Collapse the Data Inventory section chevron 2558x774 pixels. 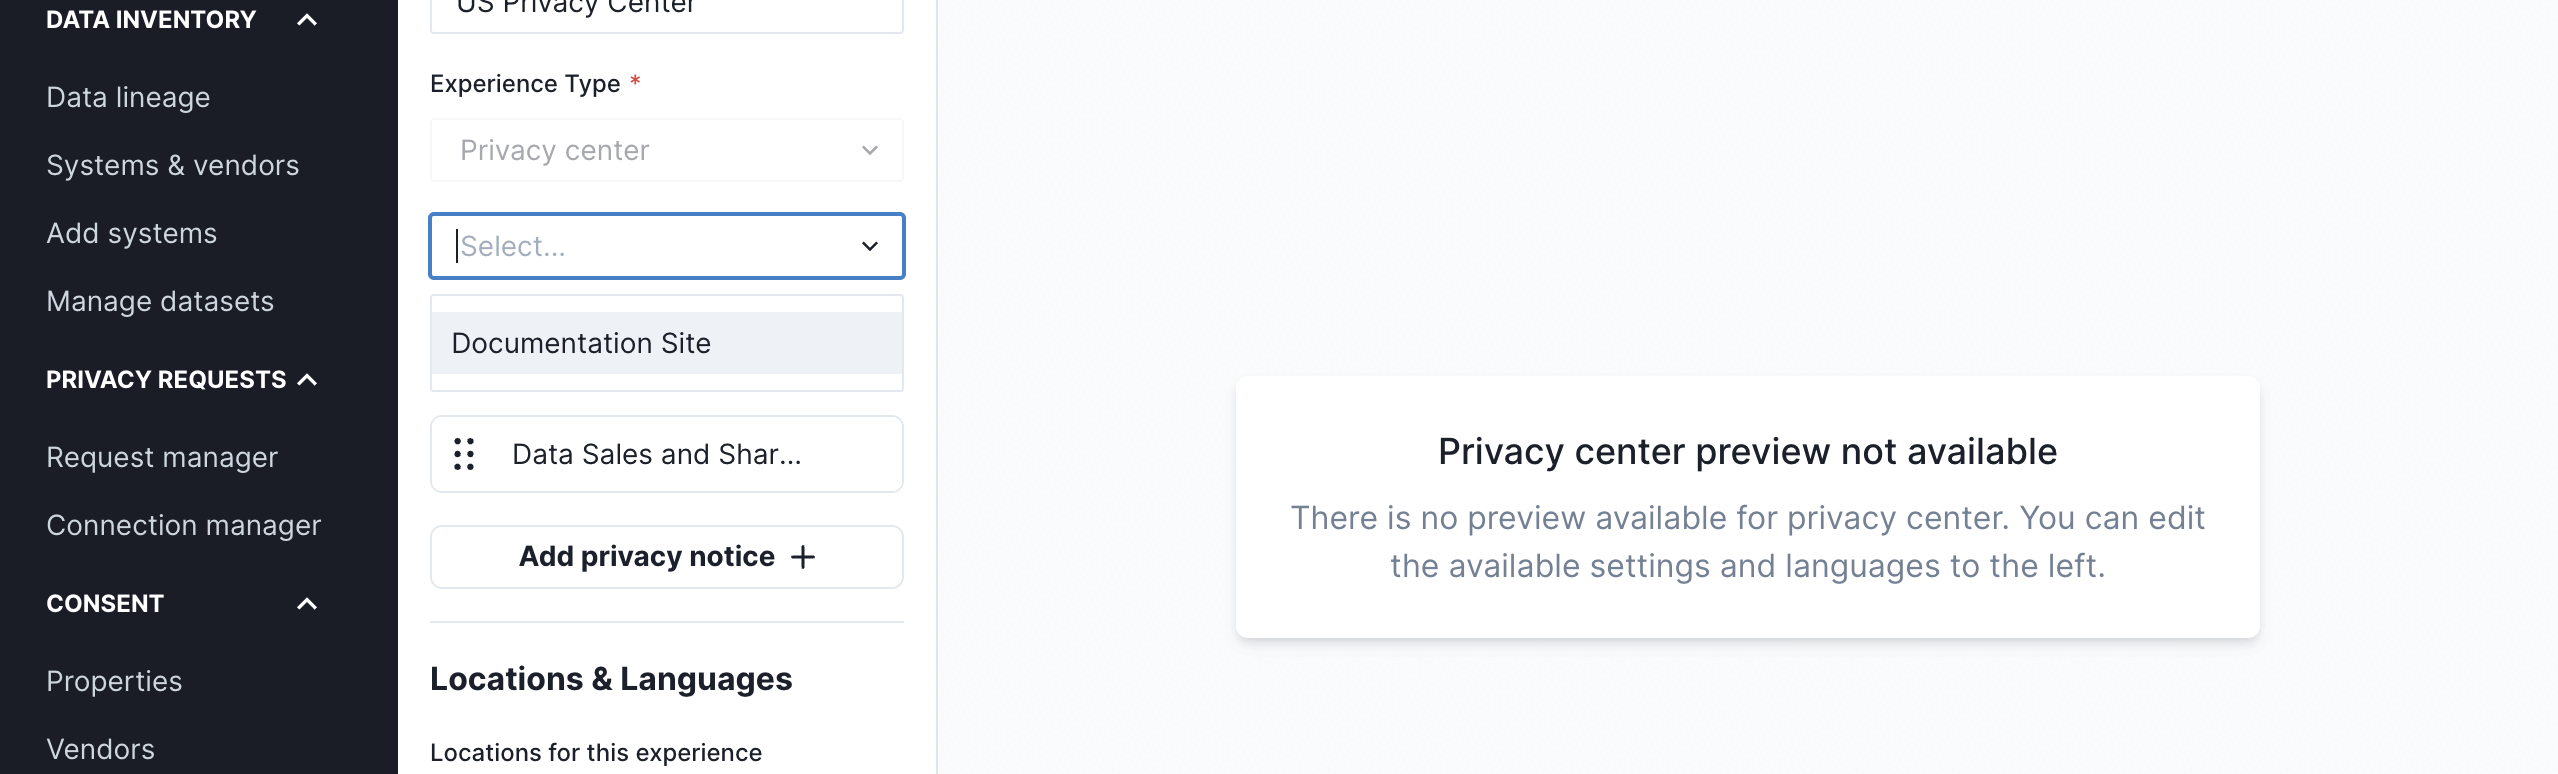307,20
